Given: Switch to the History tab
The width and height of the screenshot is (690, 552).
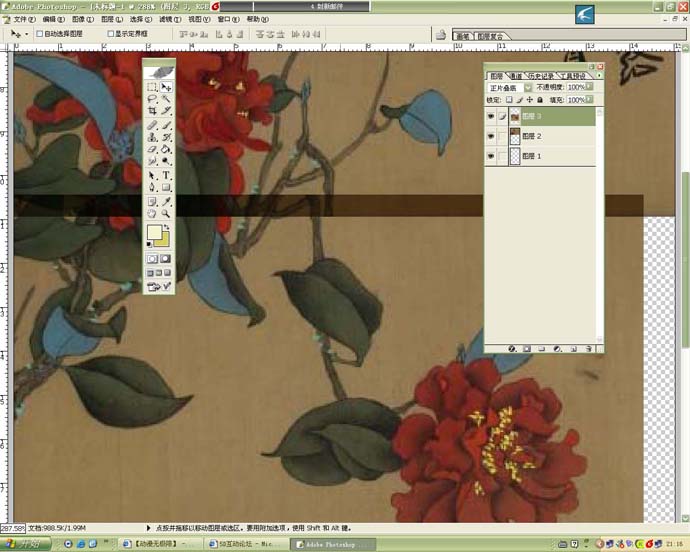Looking at the screenshot, I should [x=541, y=76].
